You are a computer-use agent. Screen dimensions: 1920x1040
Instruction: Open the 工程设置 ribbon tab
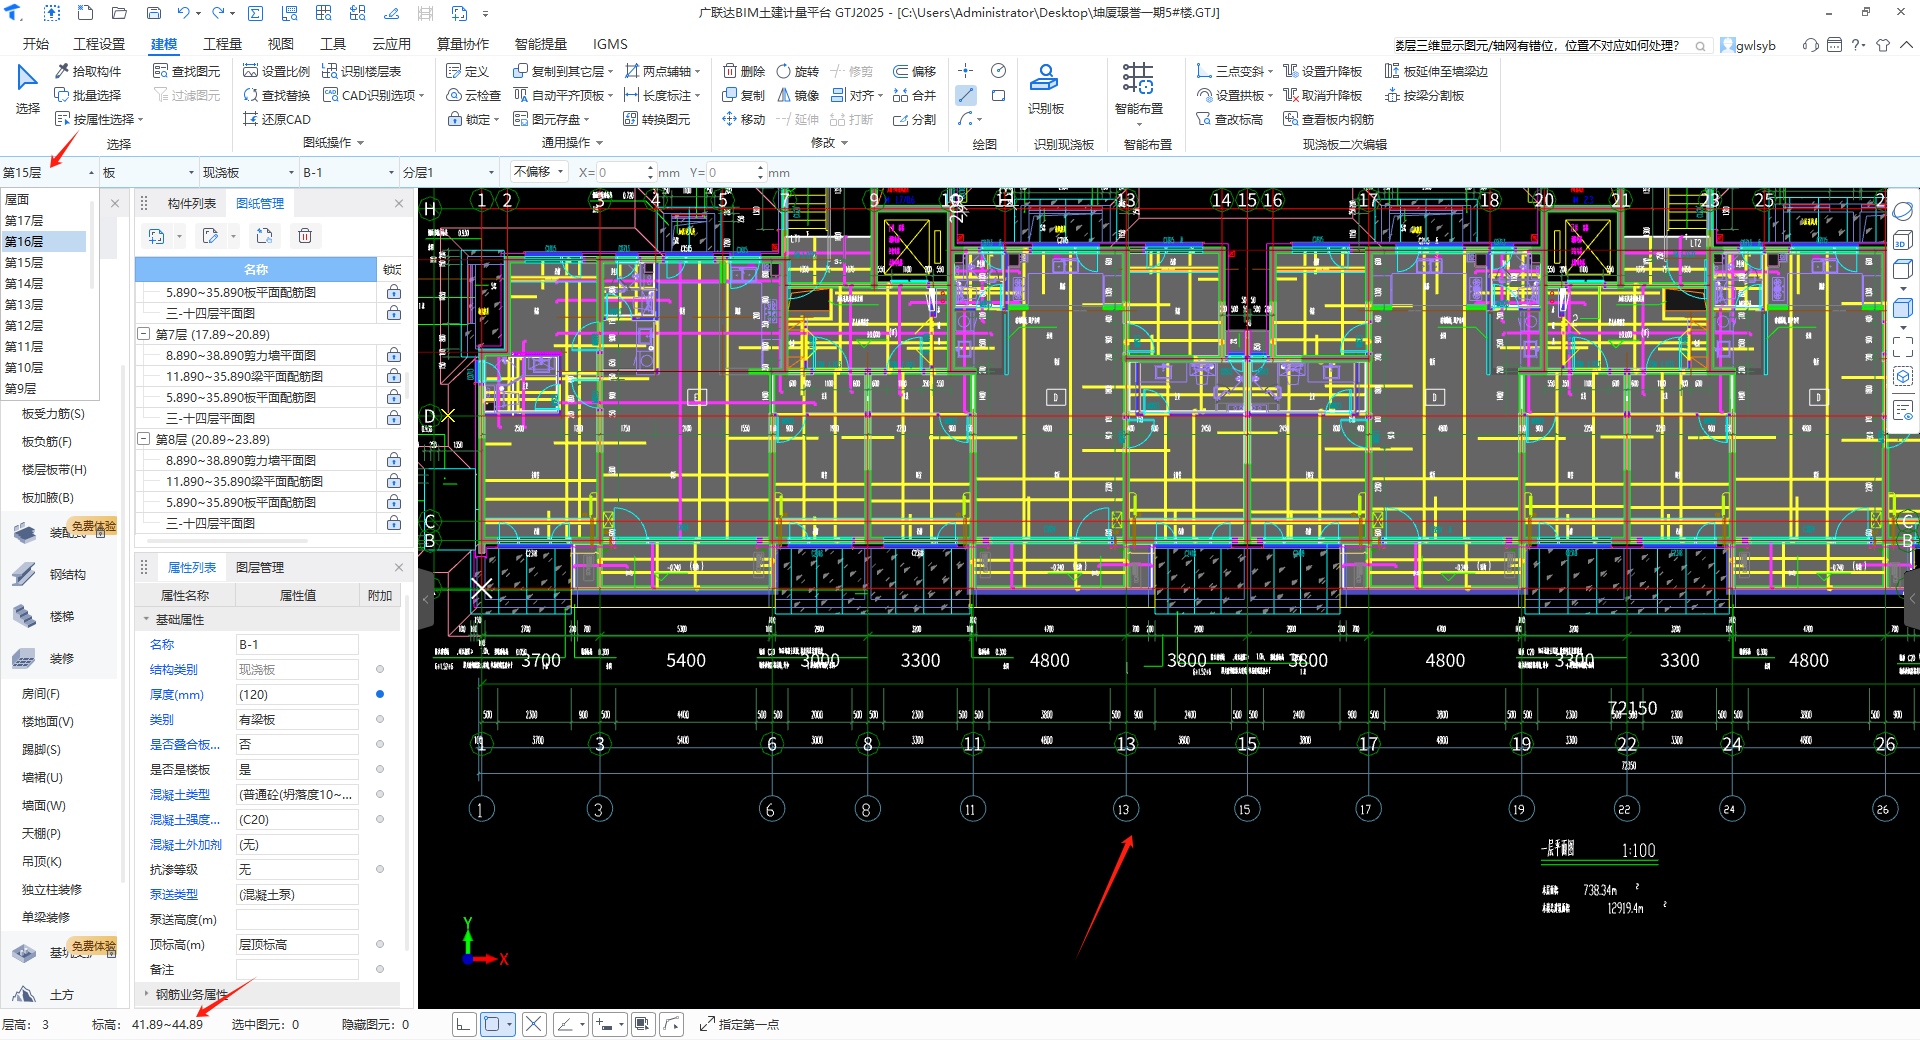pos(99,44)
